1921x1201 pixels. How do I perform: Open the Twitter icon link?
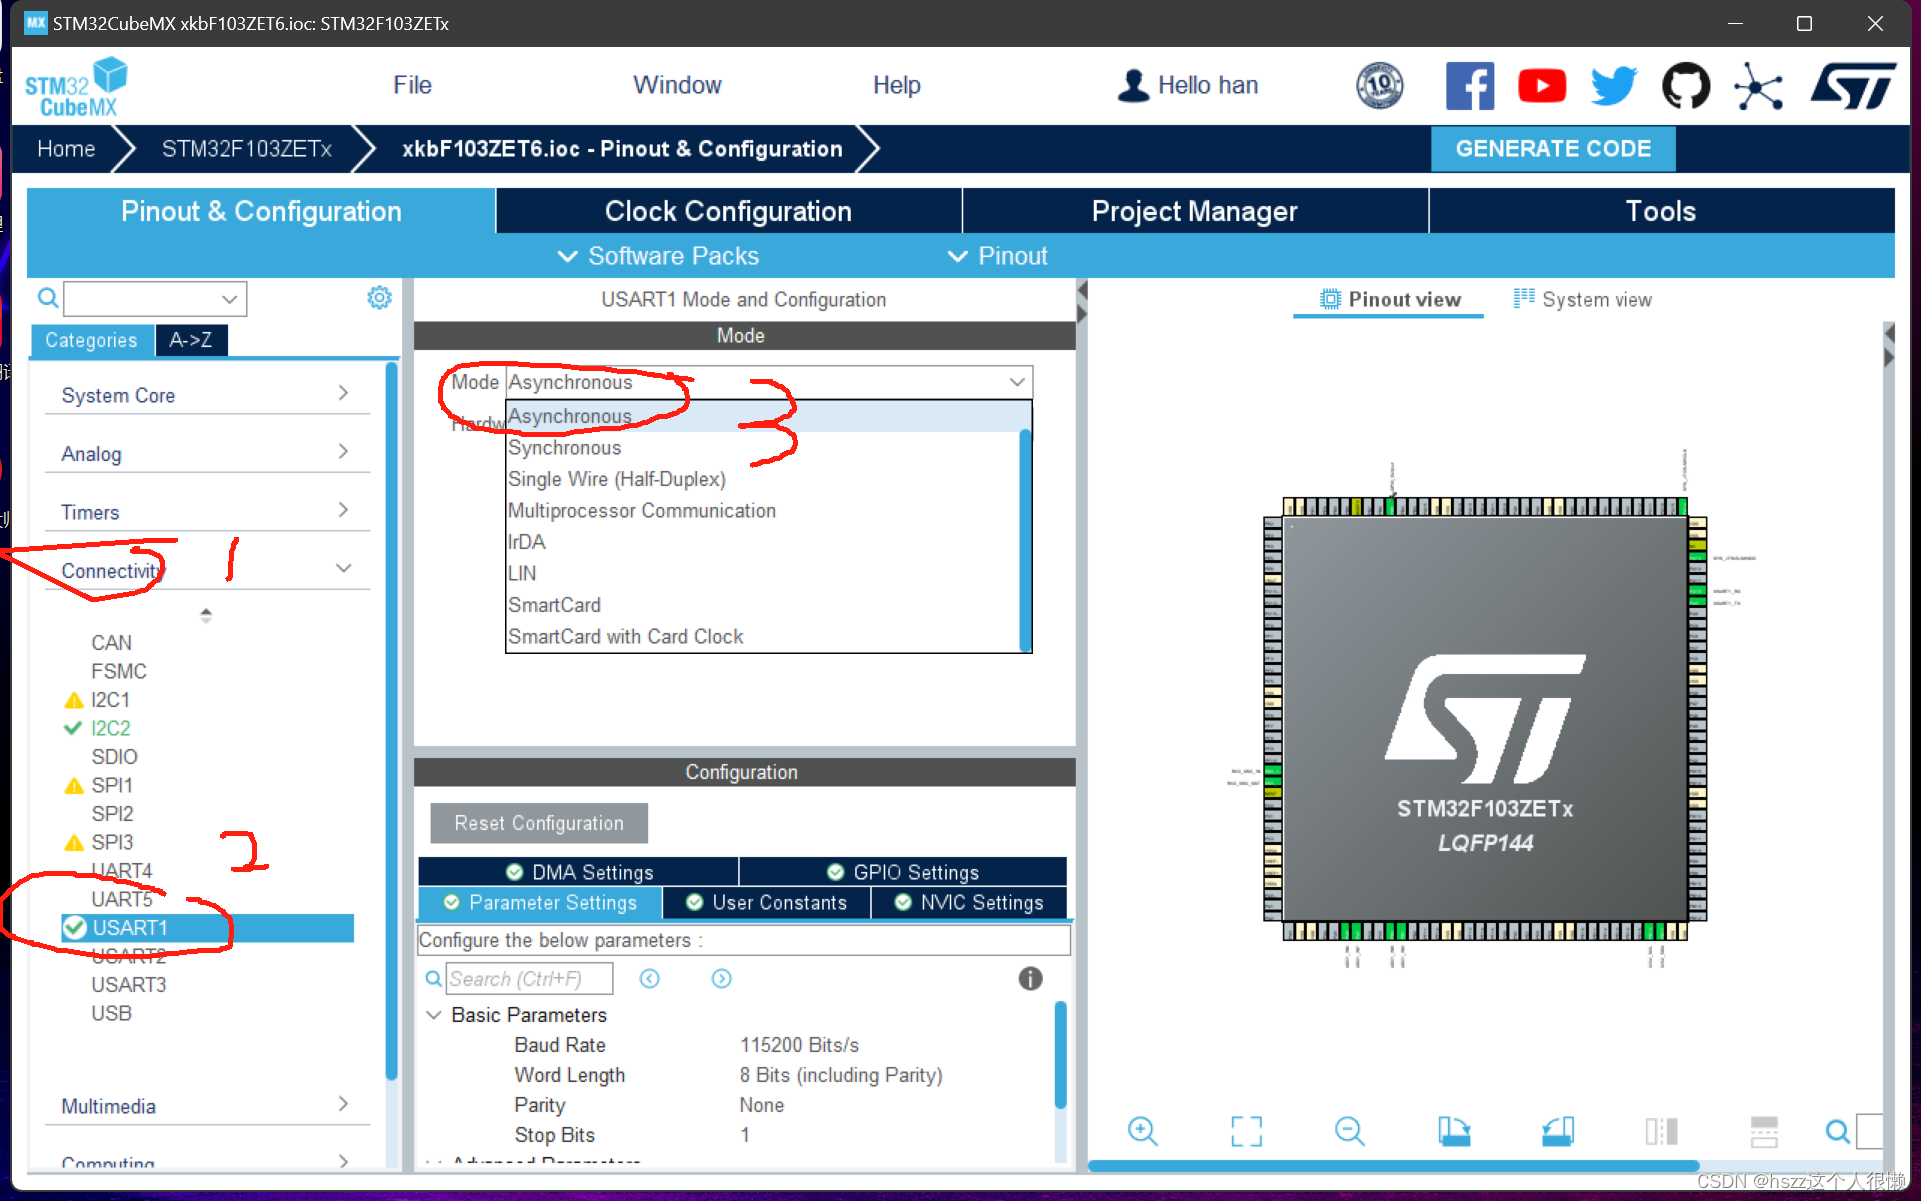tap(1613, 86)
